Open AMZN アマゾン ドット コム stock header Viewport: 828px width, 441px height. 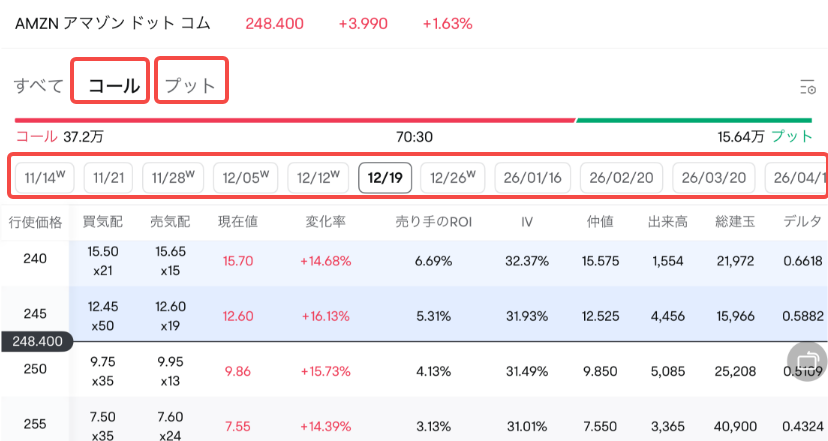point(112,23)
